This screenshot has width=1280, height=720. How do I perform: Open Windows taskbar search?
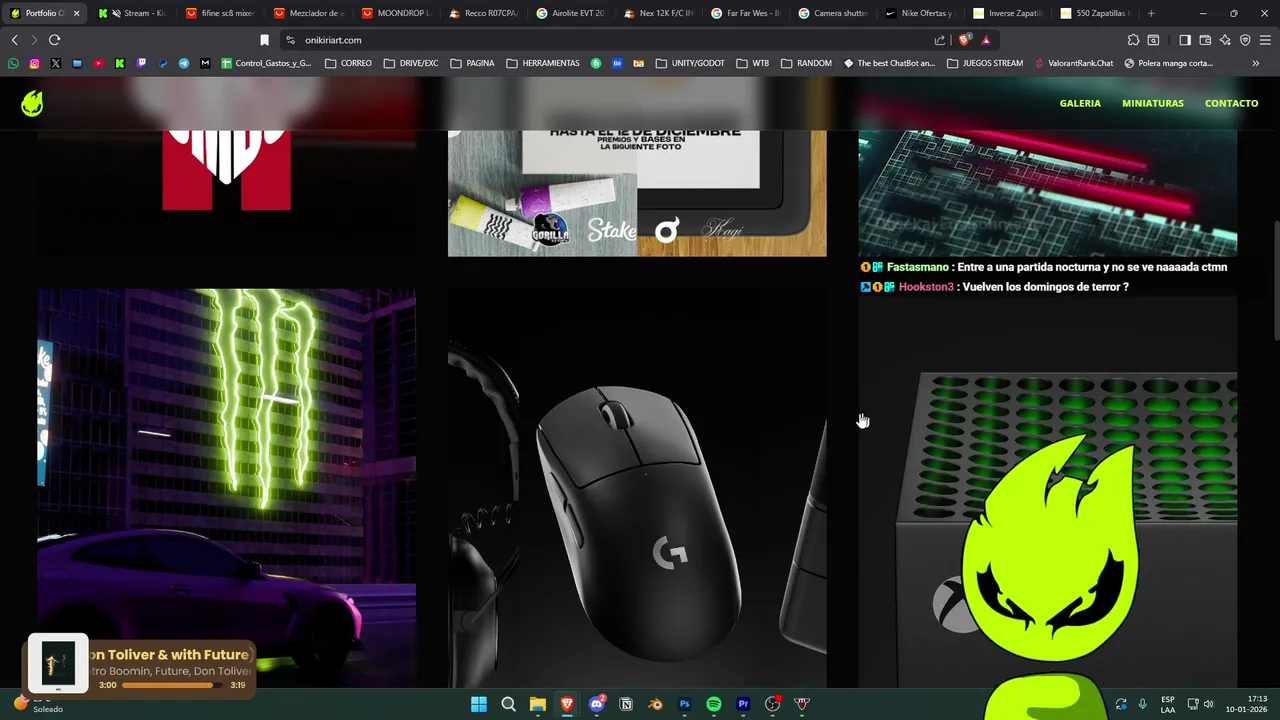[x=508, y=704]
